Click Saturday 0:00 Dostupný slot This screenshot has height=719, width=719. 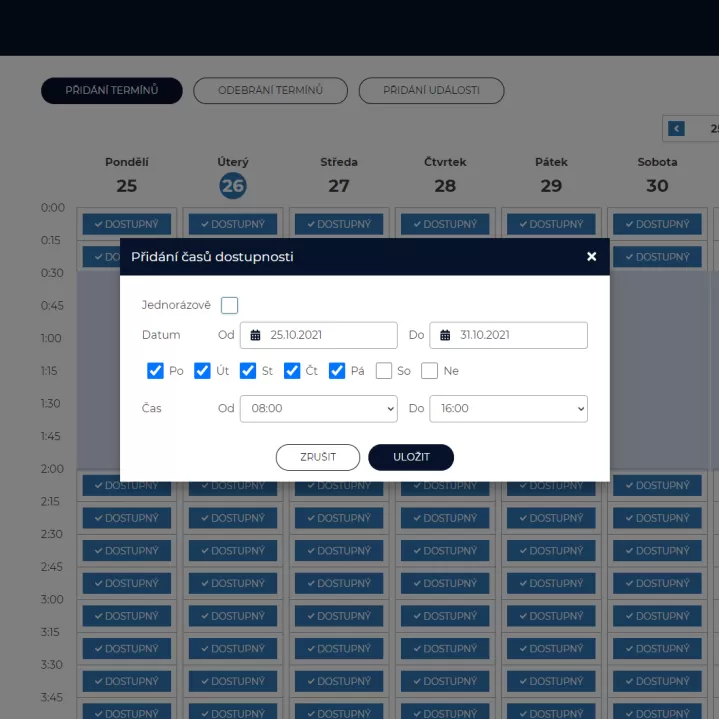(656, 224)
